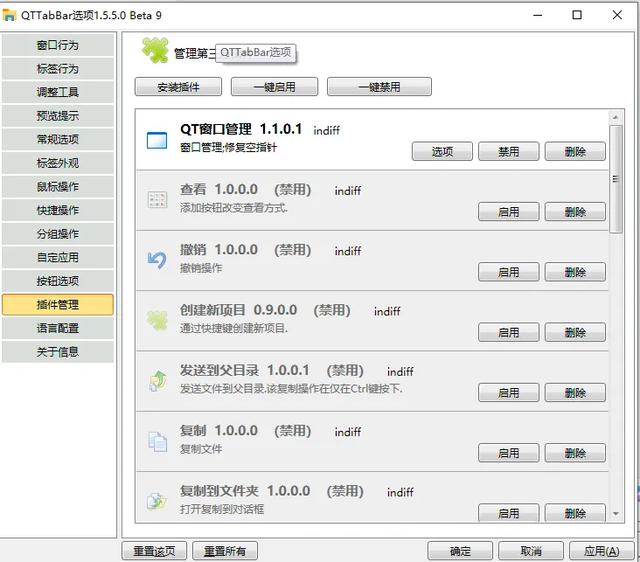Open the 语言配置 tab

click(58, 328)
